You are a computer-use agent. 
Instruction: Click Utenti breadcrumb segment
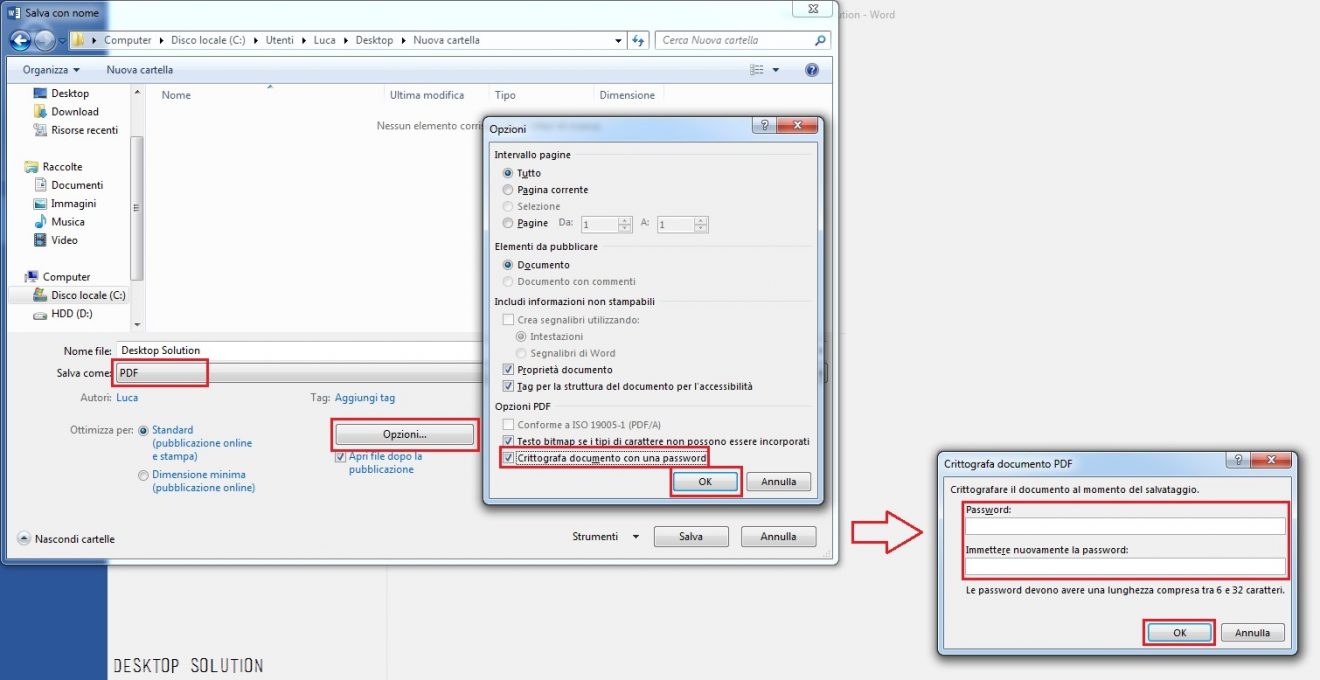tap(281, 41)
